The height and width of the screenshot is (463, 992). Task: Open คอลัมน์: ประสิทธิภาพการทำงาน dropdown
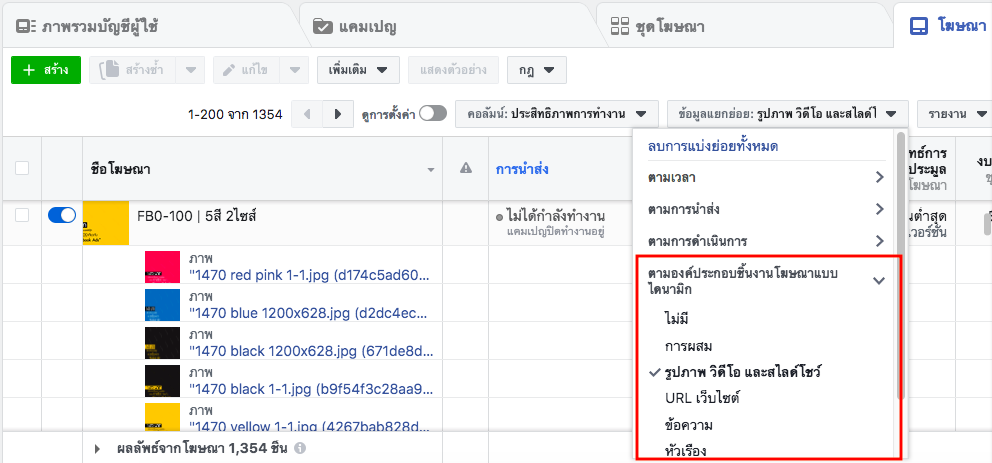point(557,114)
